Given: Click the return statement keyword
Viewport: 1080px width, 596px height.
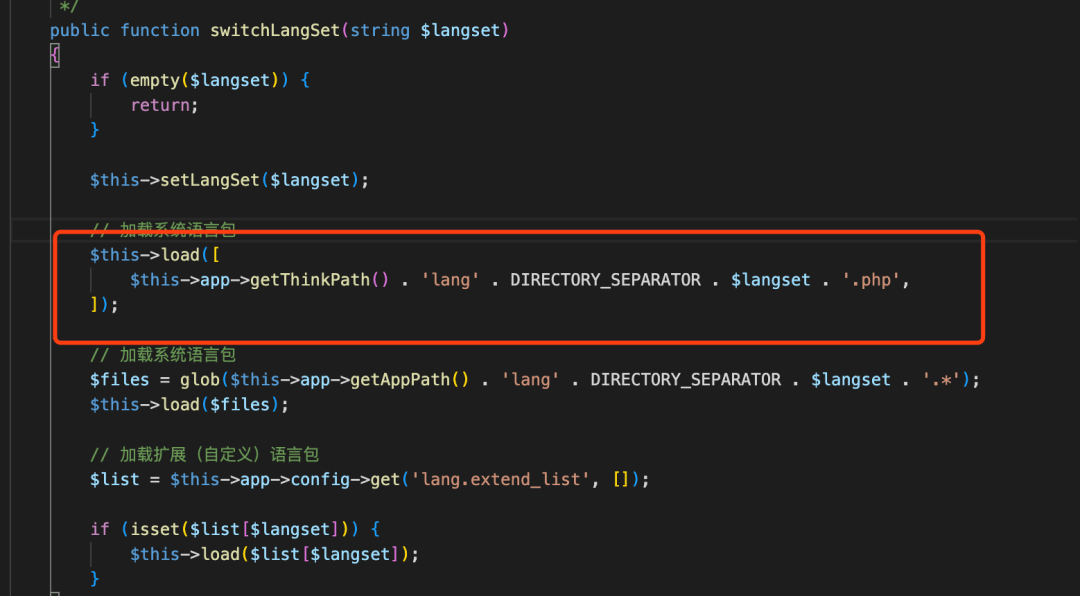Looking at the screenshot, I should click(160, 105).
